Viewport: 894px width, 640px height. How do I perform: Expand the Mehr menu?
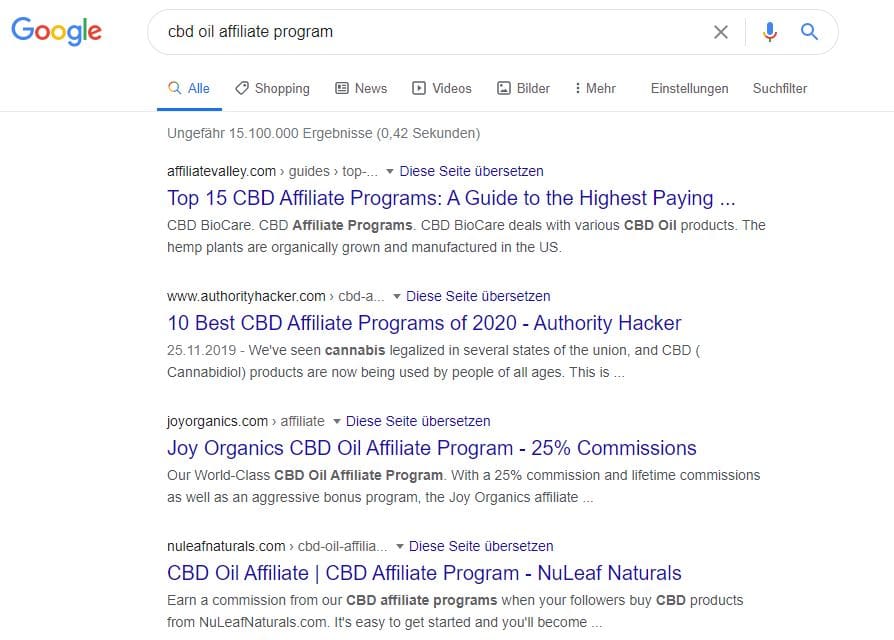pos(595,88)
